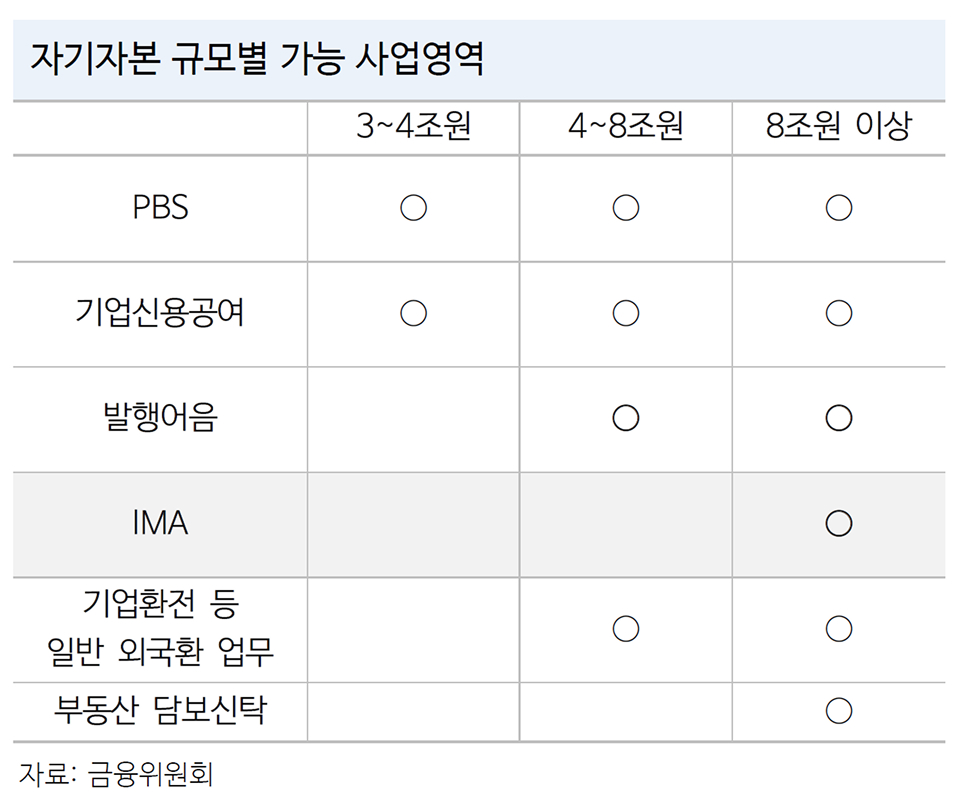960x807 pixels.
Task: Select the IMA row label
Action: (x=160, y=523)
